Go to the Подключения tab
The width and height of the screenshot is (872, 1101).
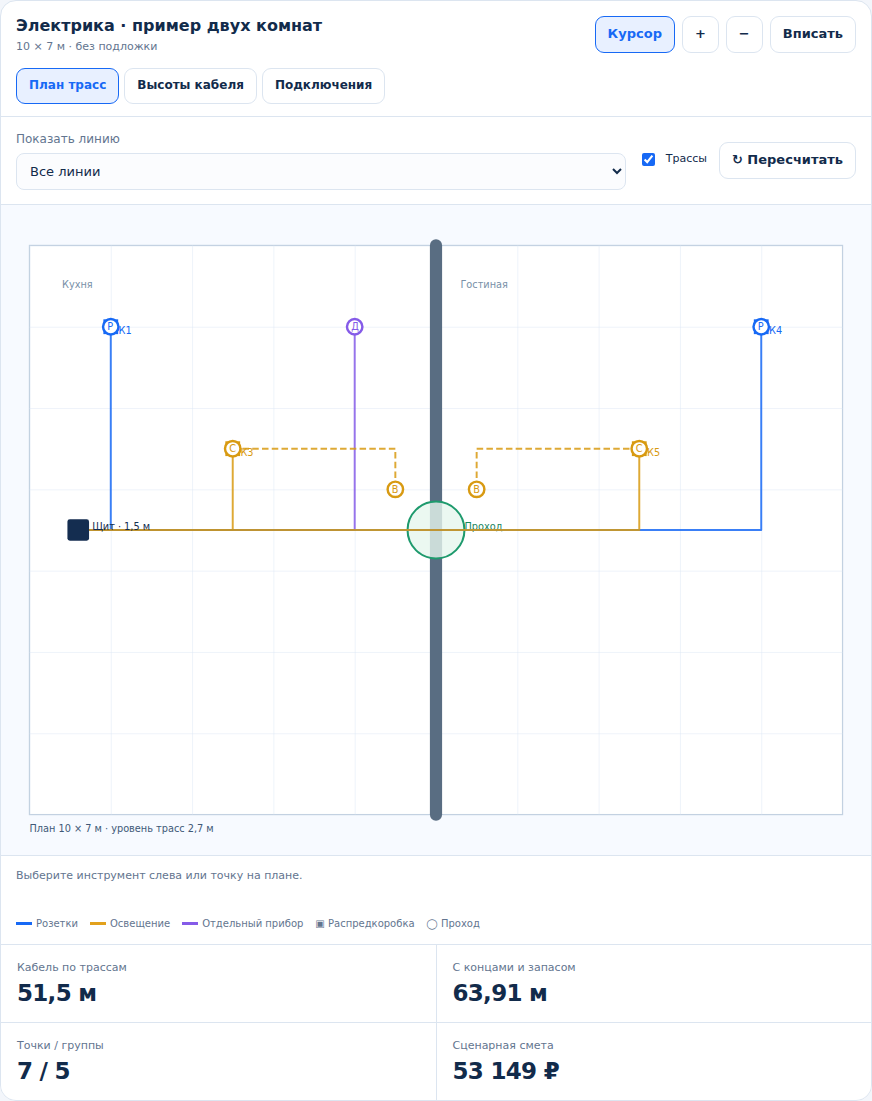323,86
